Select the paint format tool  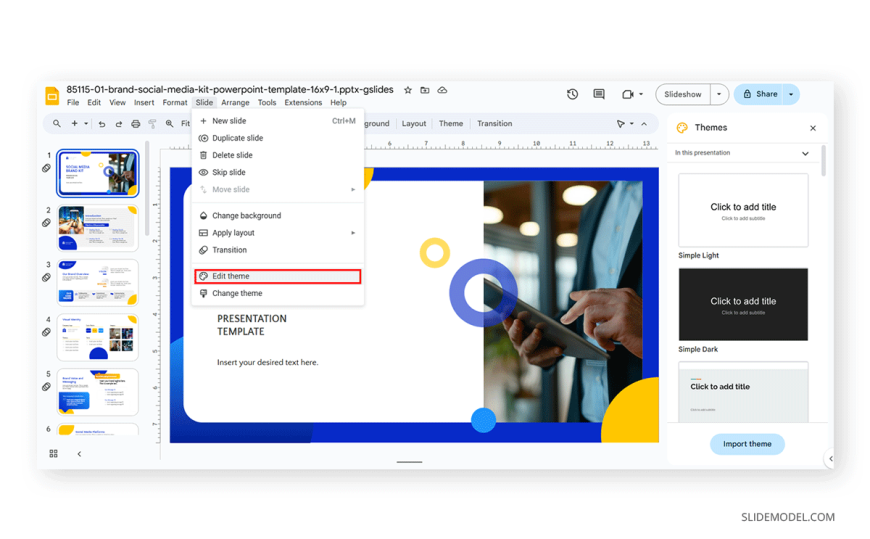tap(152, 124)
